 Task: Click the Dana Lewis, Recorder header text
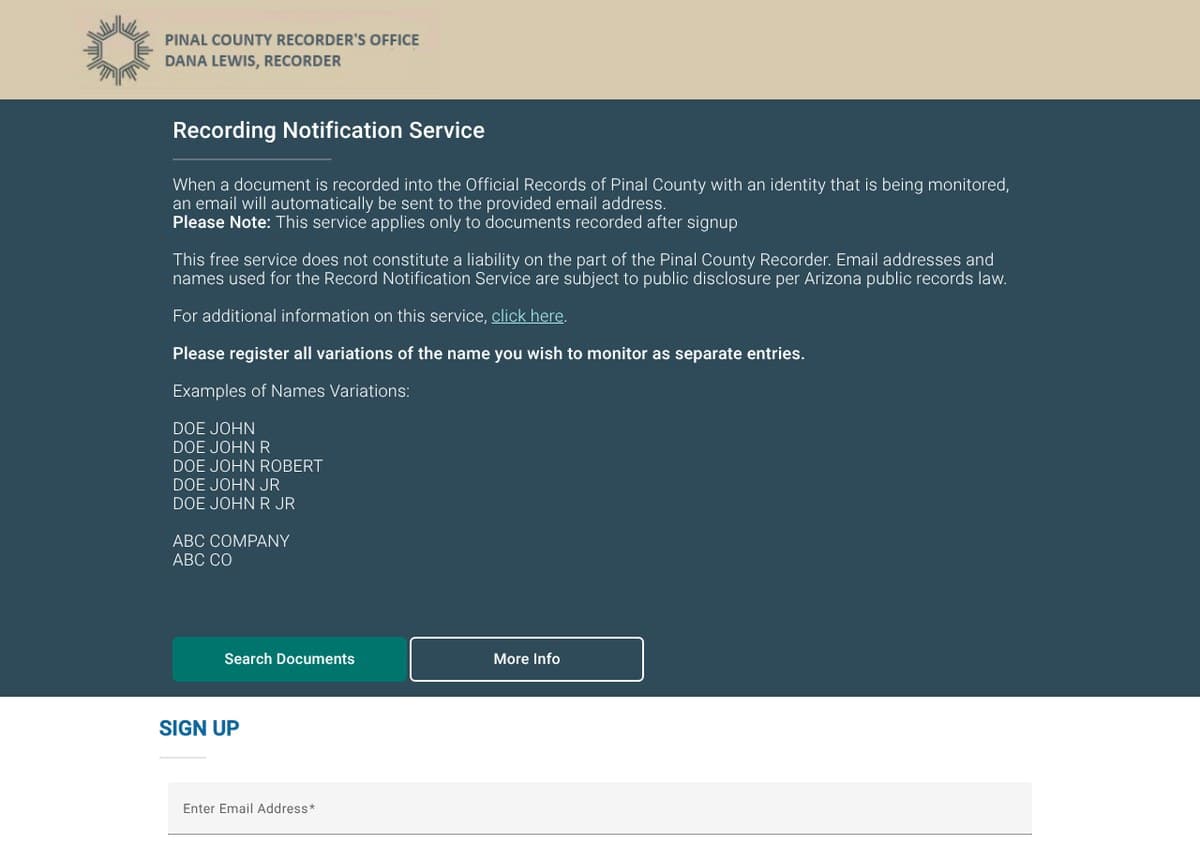pyautogui.click(x=253, y=61)
